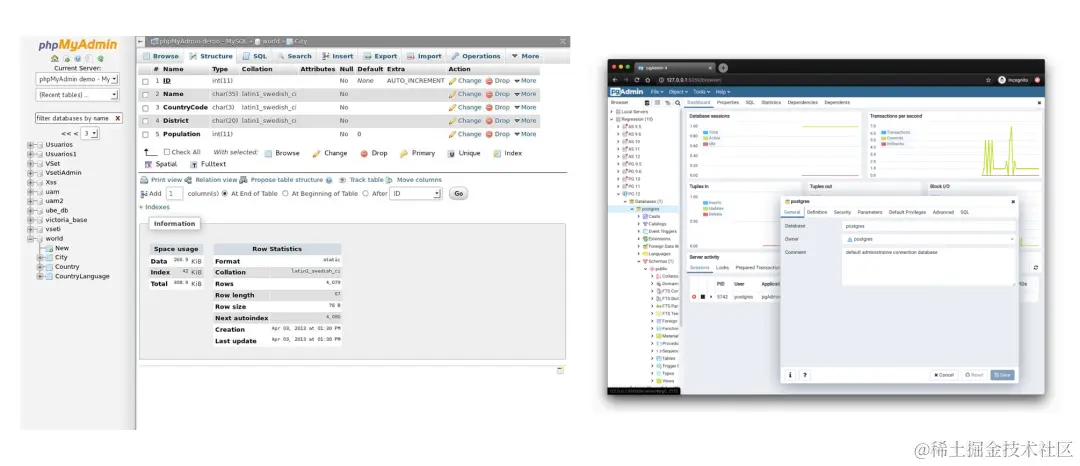Click the Primary key icon for selected columns
1080x466 pixels.
[404, 153]
